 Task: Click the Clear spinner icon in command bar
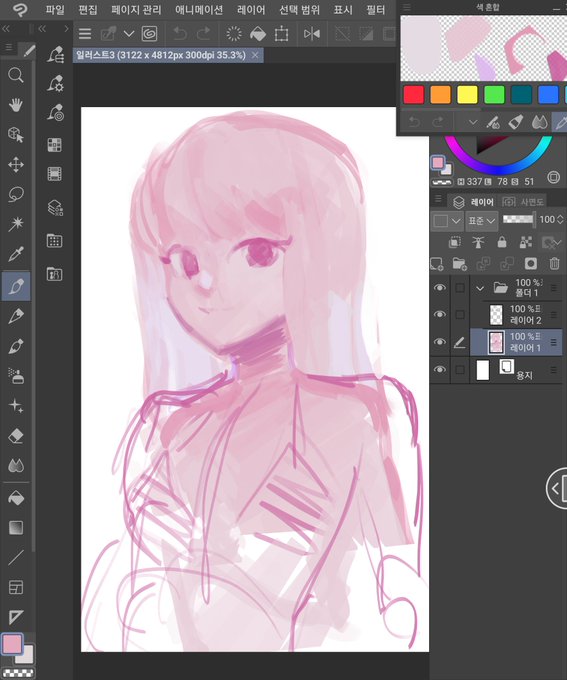(x=234, y=34)
